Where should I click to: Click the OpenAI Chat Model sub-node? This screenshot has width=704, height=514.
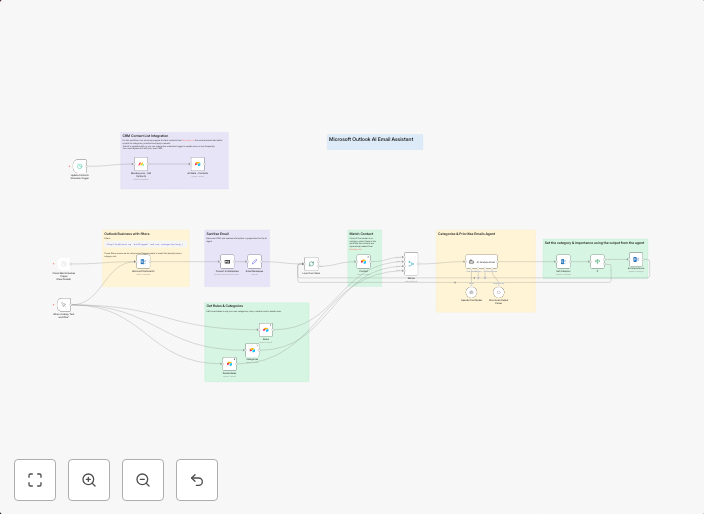coord(471,291)
